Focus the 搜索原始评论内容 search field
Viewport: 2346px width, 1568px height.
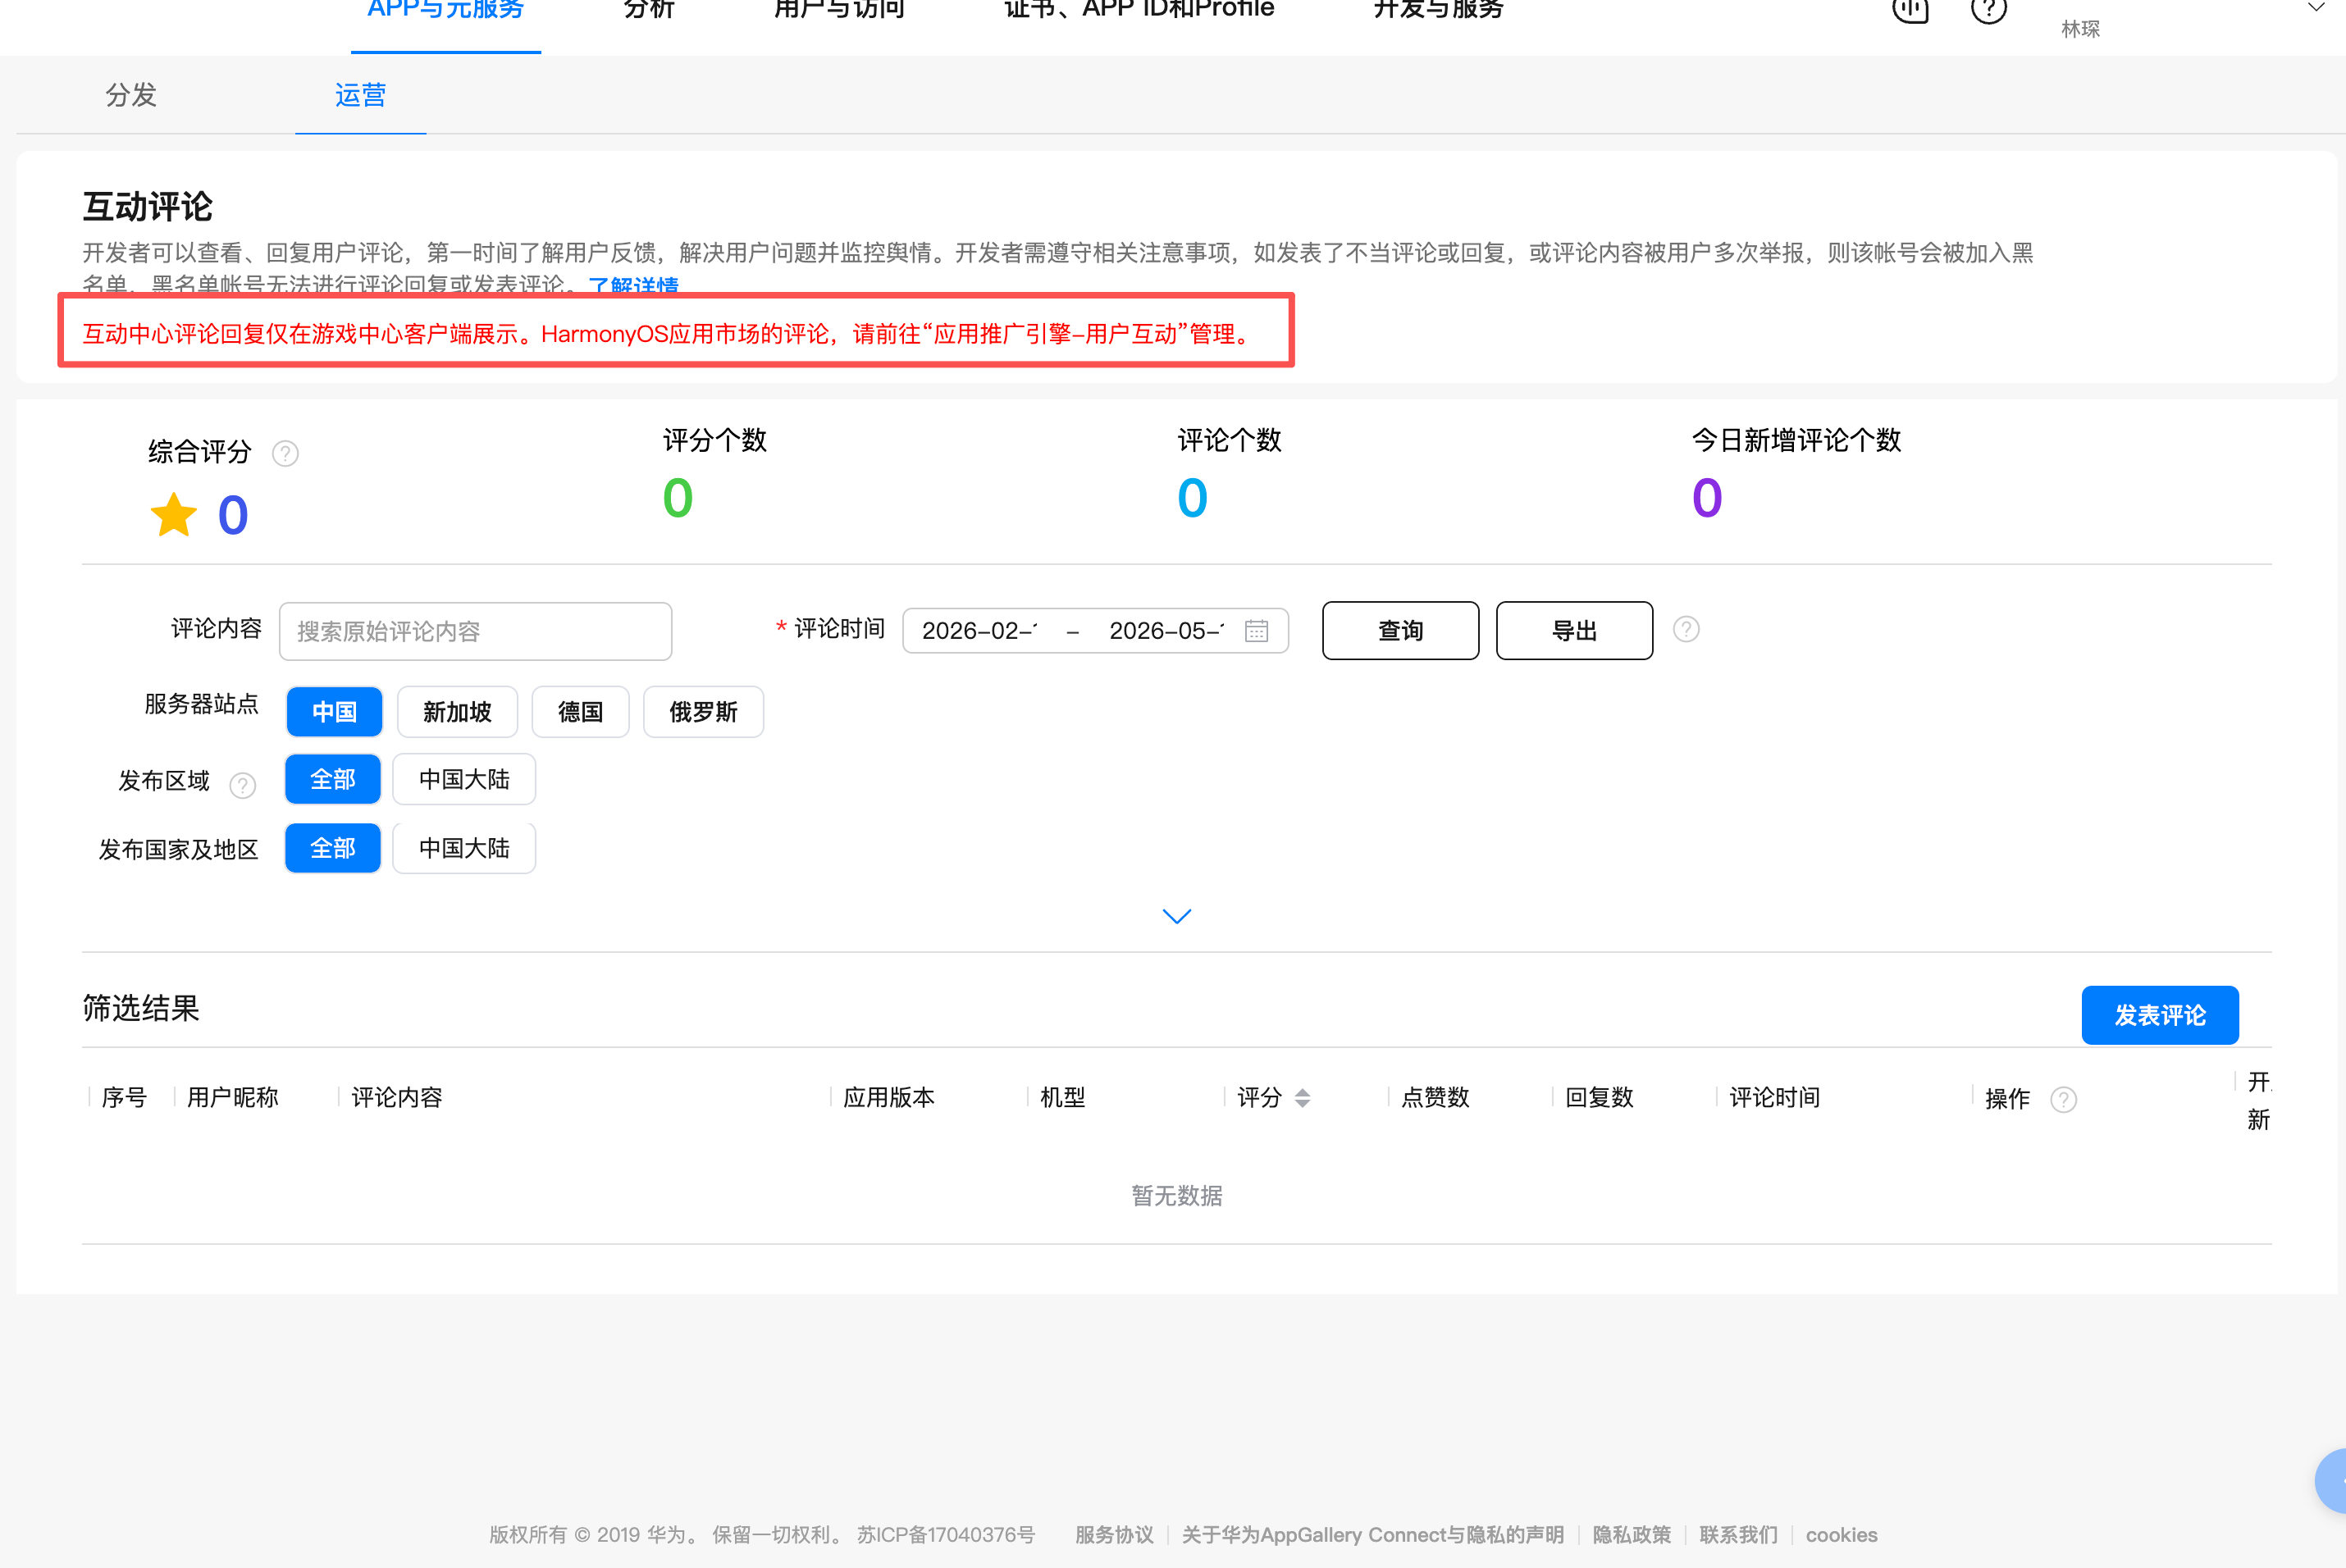(x=475, y=631)
